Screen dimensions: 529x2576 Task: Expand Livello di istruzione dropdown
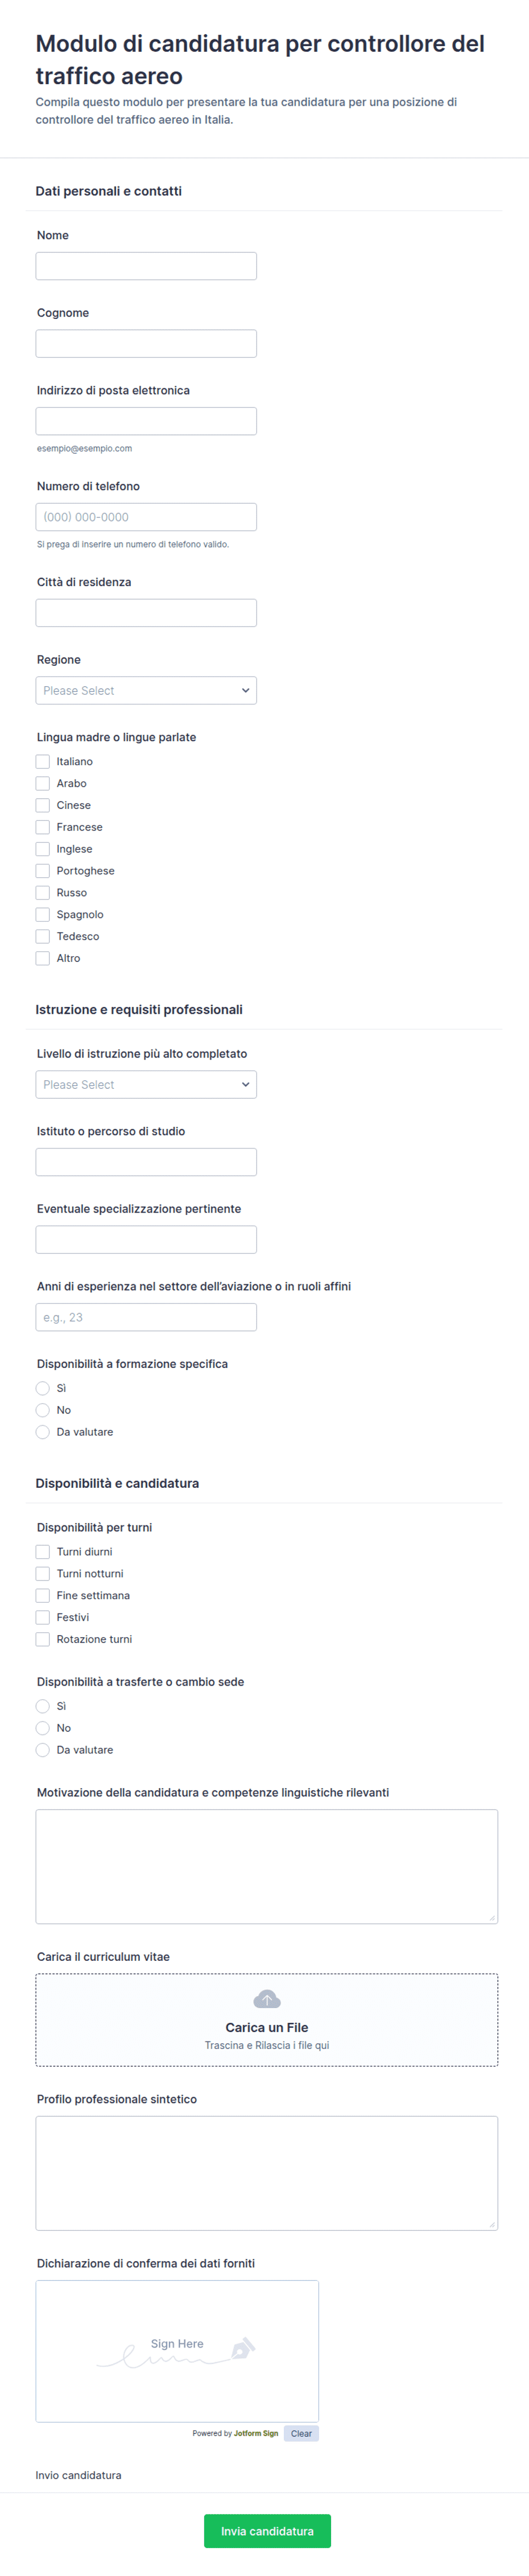click(146, 1084)
